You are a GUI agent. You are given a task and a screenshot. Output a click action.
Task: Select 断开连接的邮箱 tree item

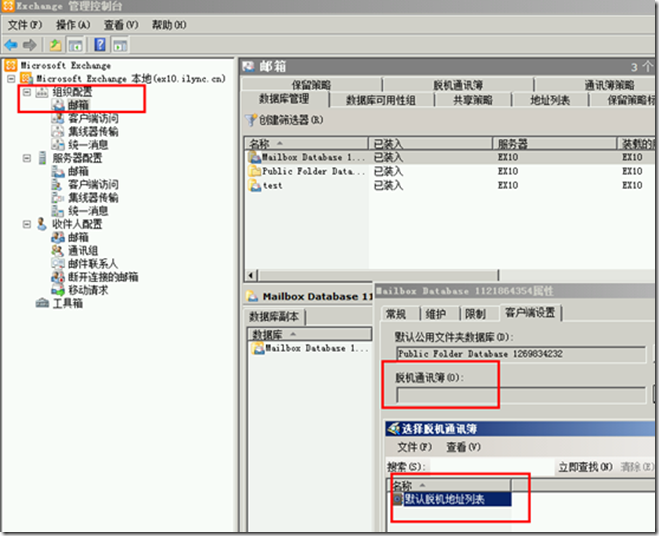pos(103,277)
